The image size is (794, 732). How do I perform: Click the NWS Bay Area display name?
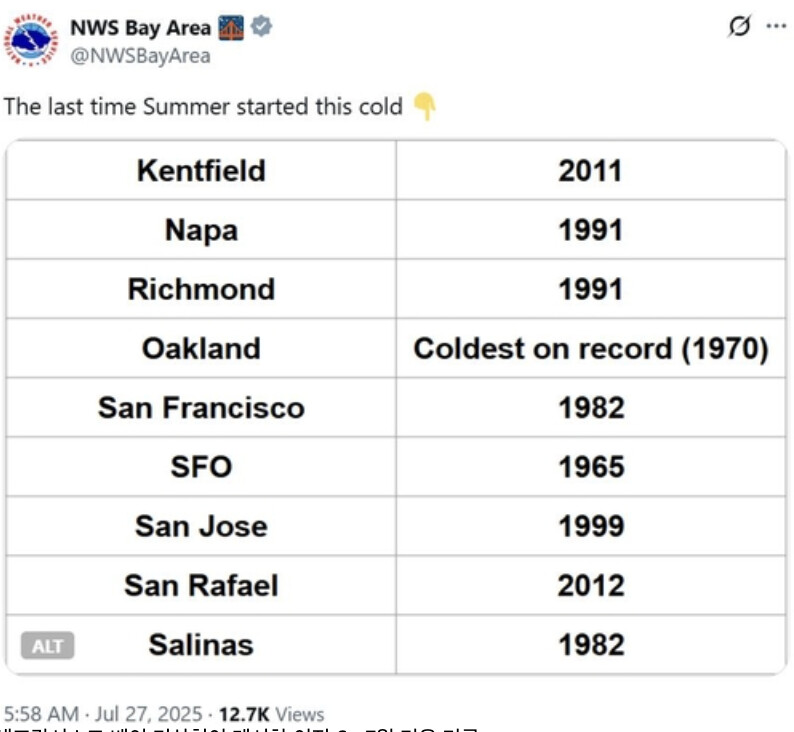point(140,28)
